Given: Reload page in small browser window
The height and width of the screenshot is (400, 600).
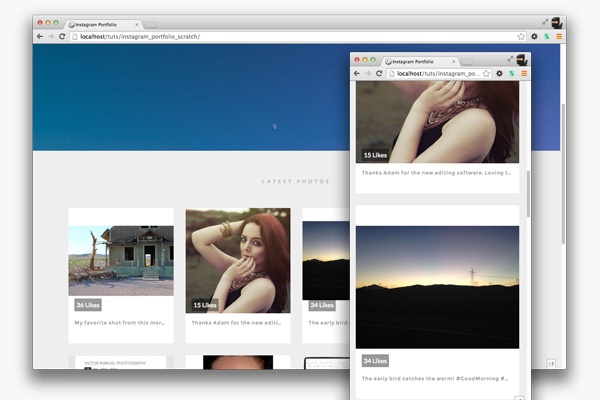Looking at the screenshot, I should [x=379, y=73].
